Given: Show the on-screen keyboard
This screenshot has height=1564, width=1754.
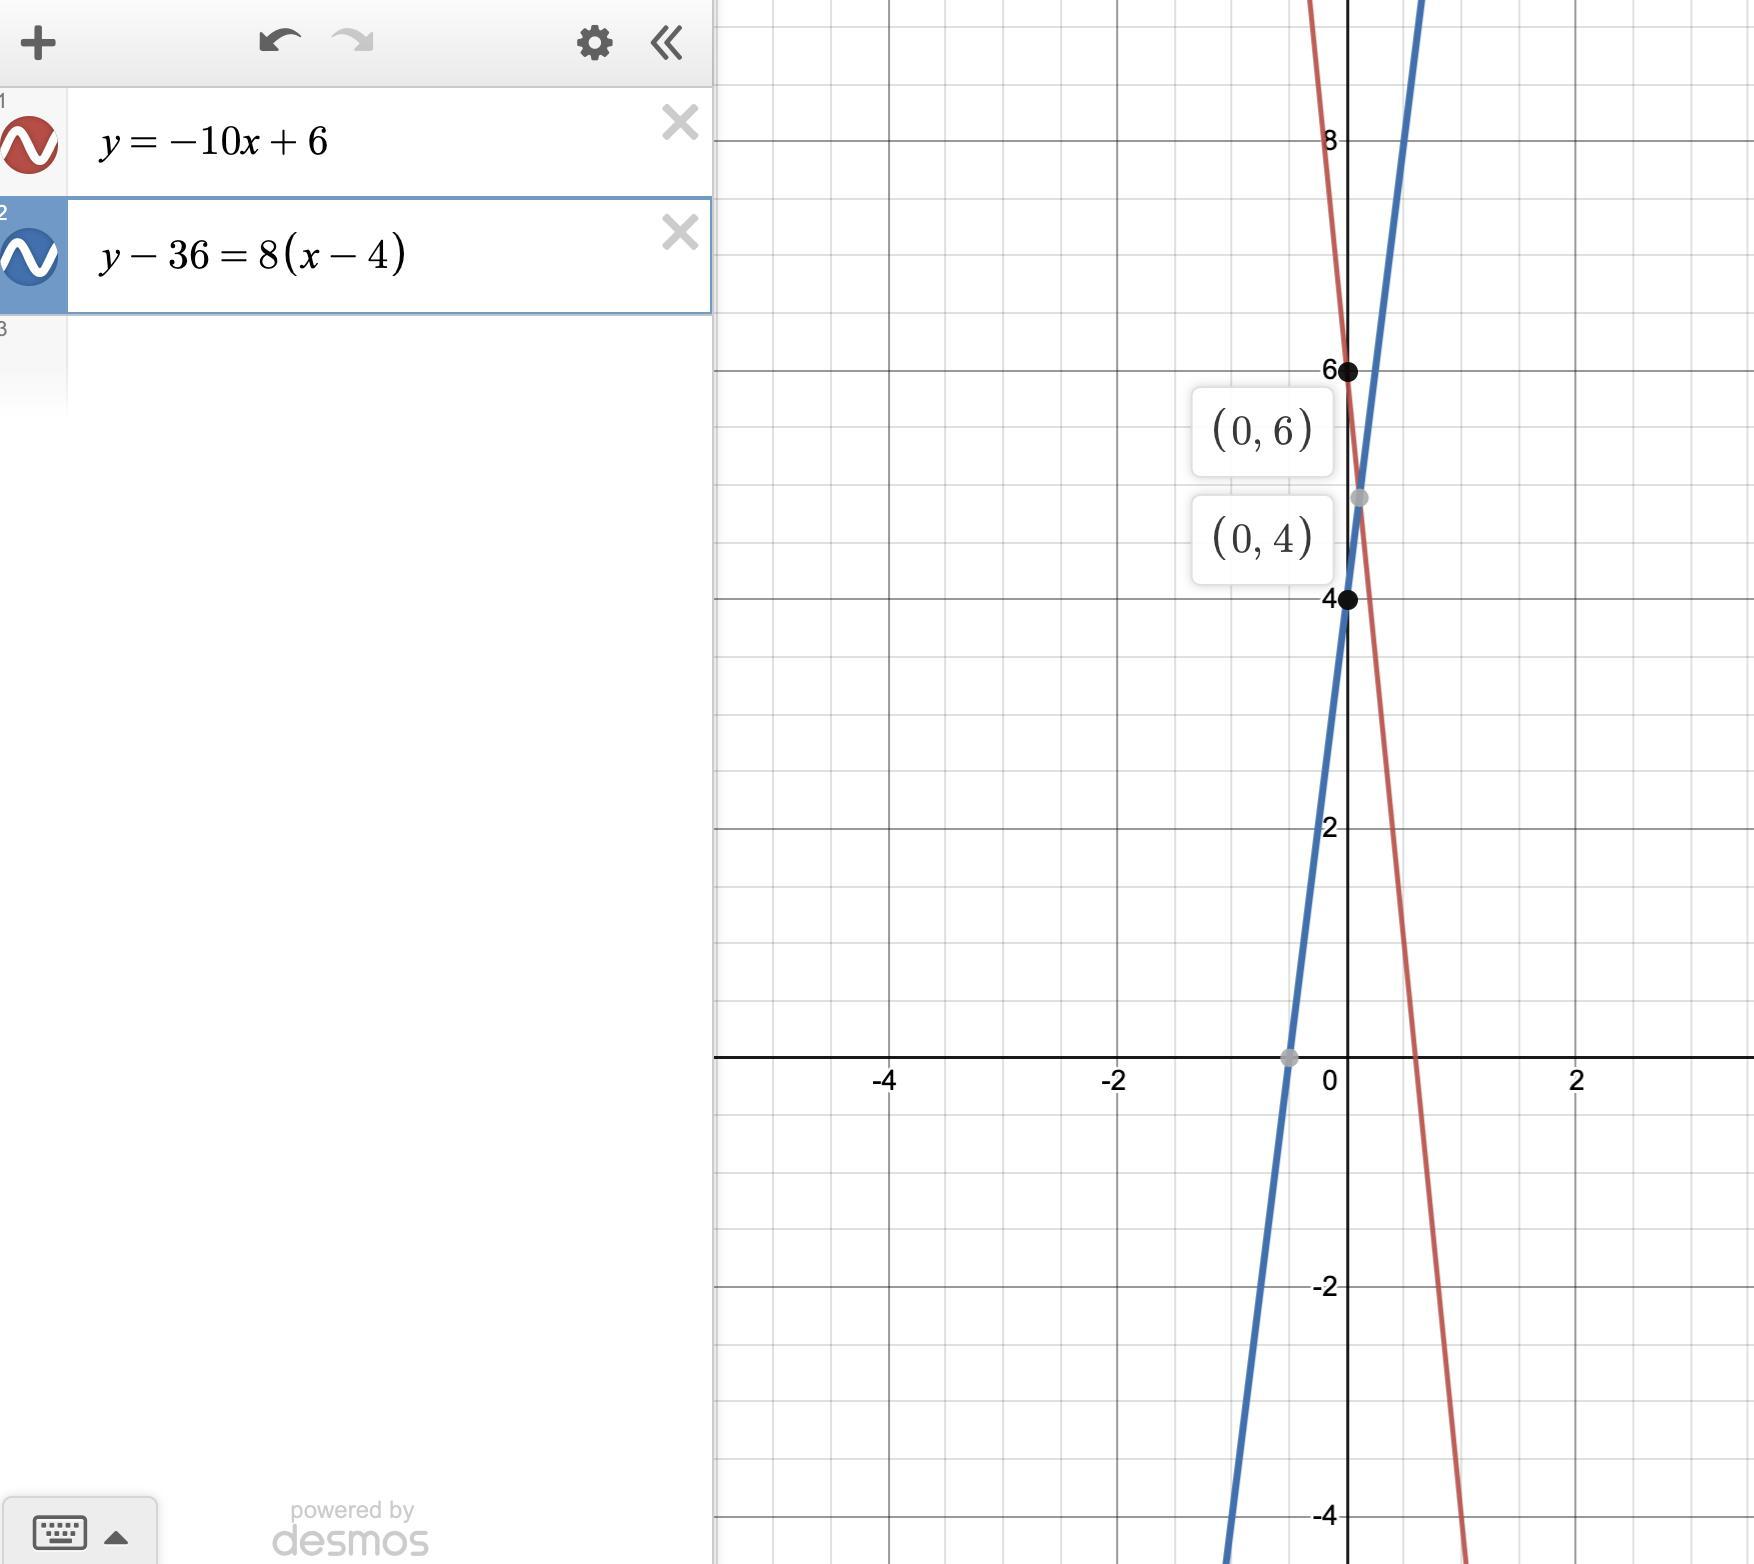Looking at the screenshot, I should pyautogui.click(x=60, y=1532).
